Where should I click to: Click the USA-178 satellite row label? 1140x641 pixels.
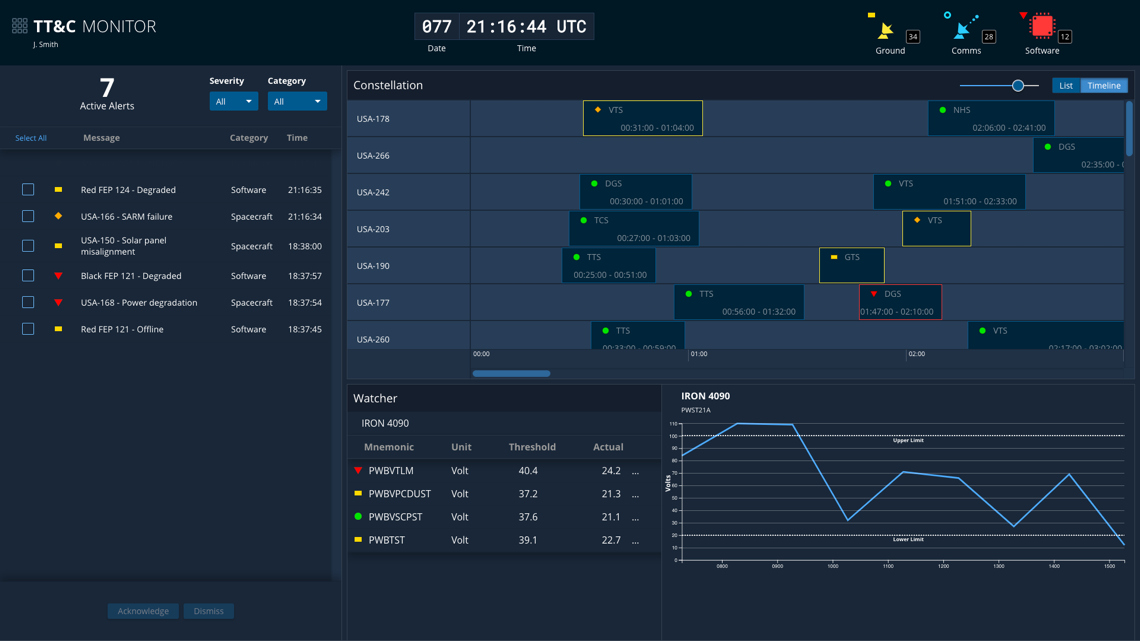point(373,118)
